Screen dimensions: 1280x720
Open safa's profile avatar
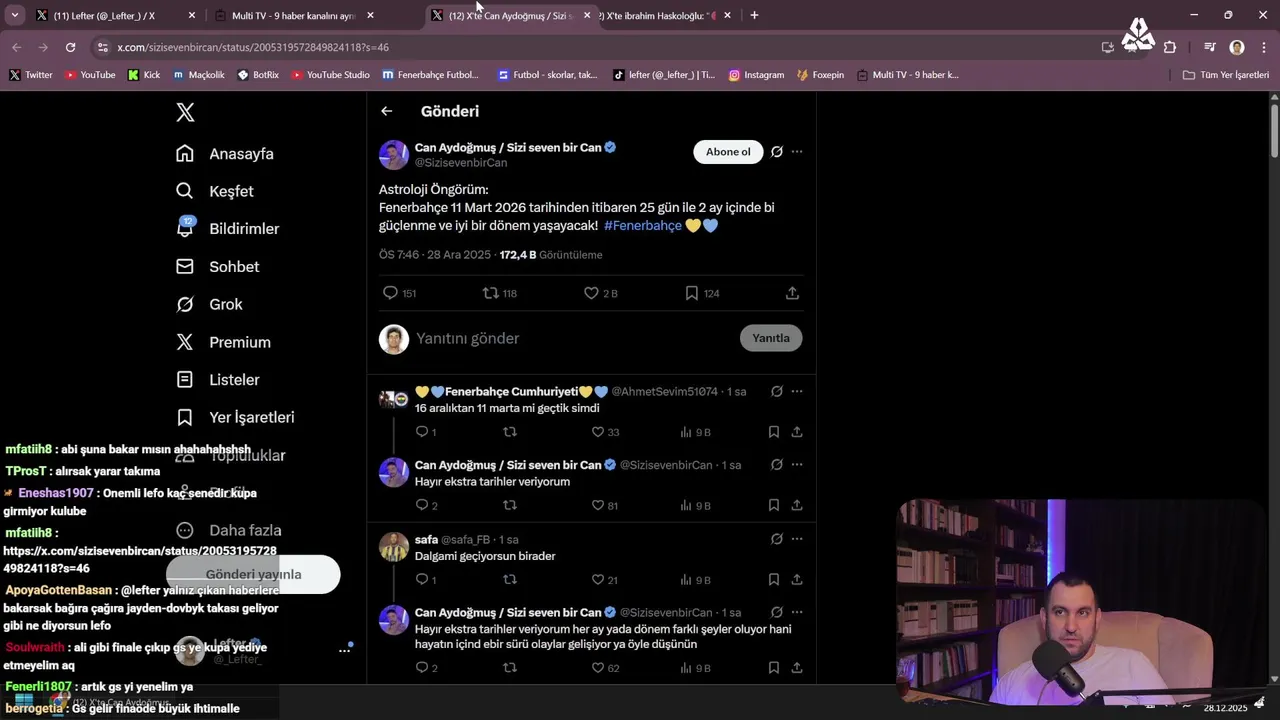[x=394, y=547]
